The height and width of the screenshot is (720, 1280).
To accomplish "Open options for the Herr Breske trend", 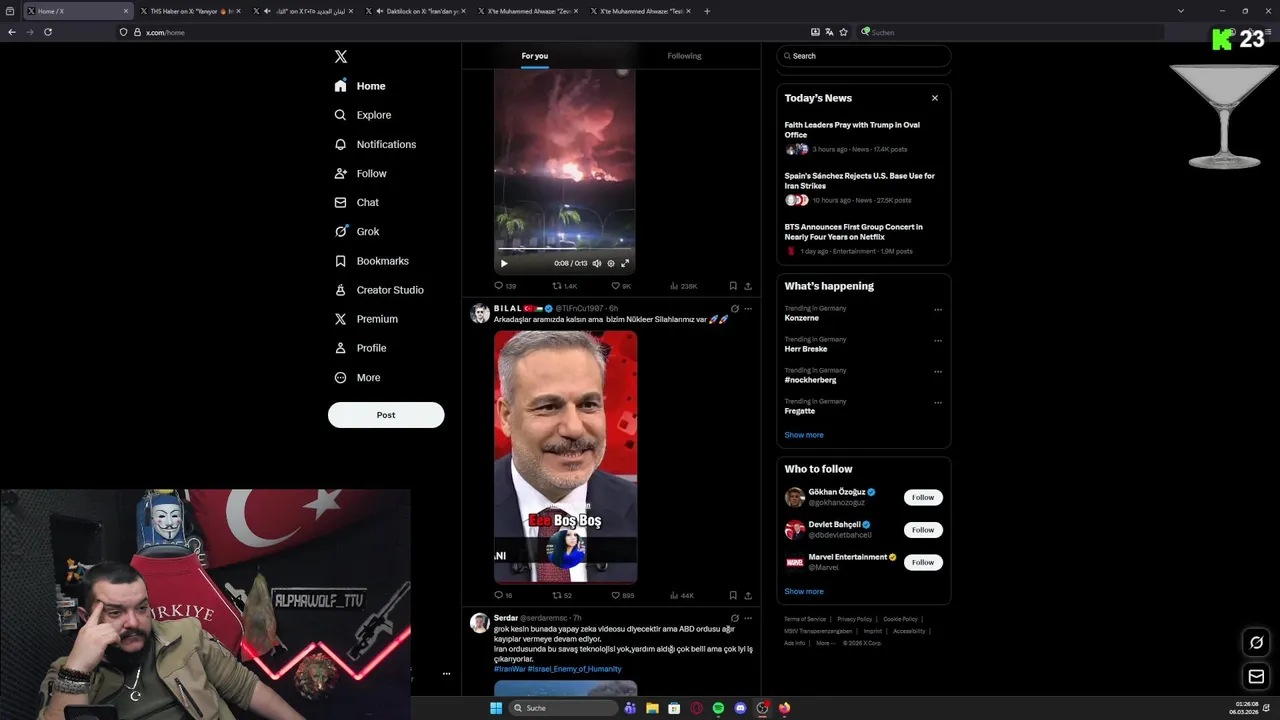I will point(938,341).
